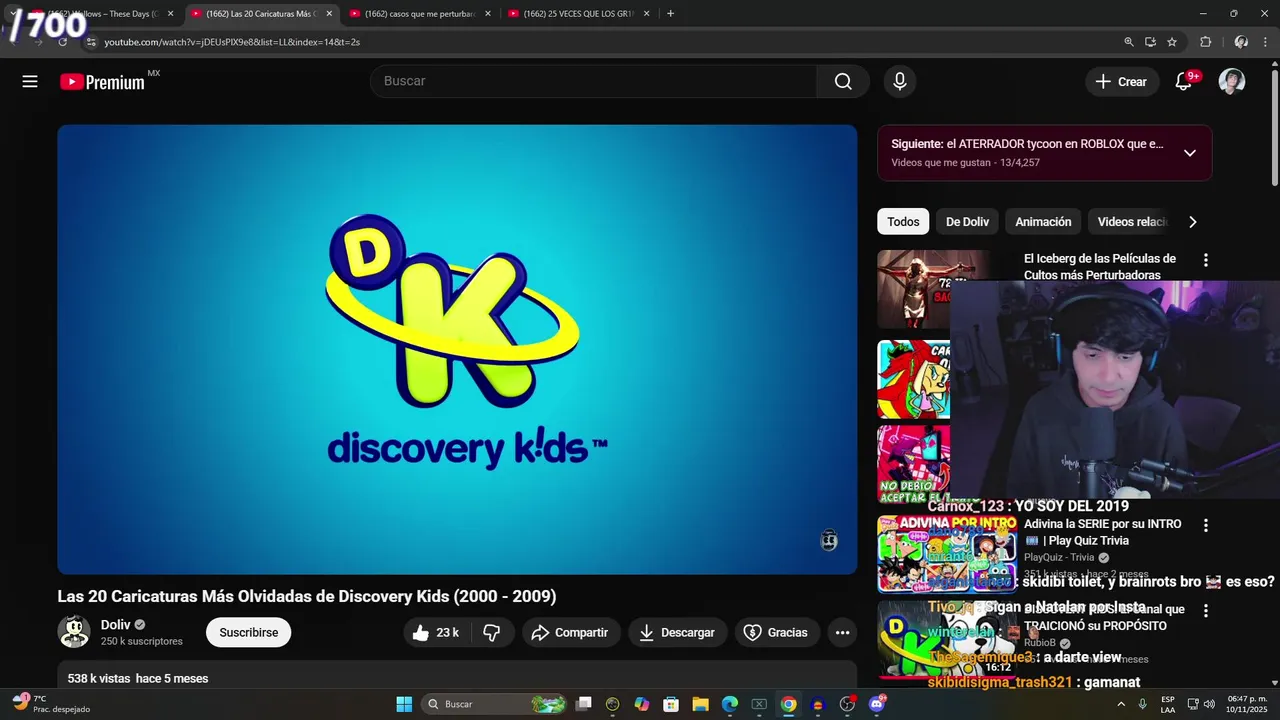
Task: Select the Animación filter chip
Action: pyautogui.click(x=1043, y=222)
